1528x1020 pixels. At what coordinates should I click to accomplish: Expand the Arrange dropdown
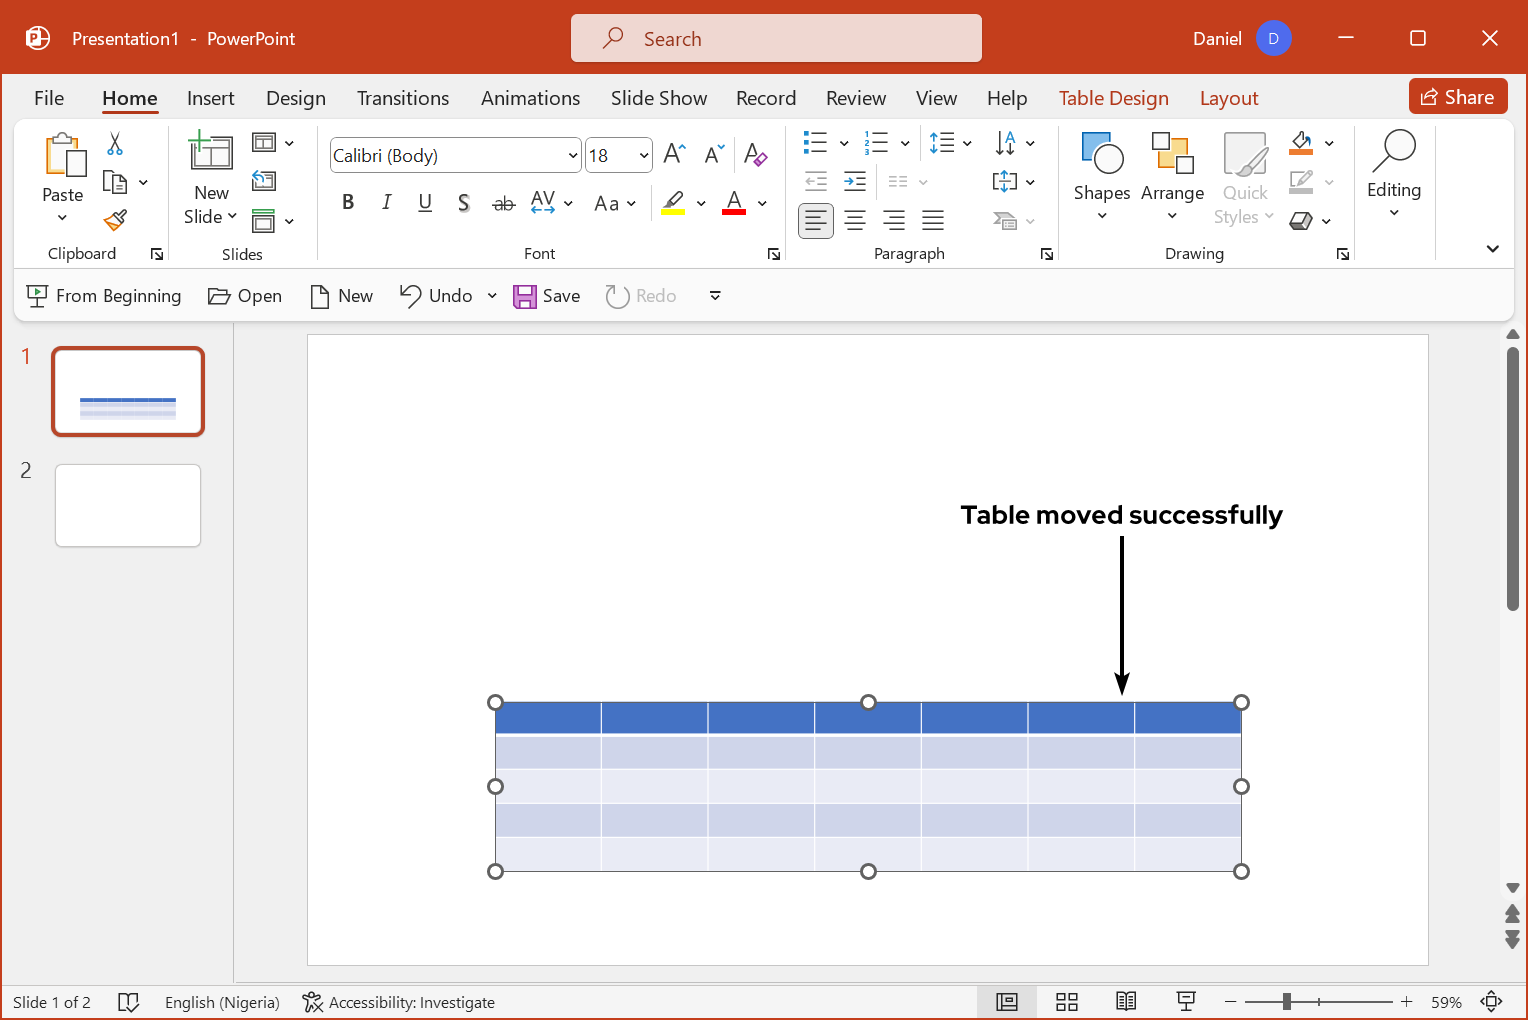click(x=1172, y=216)
